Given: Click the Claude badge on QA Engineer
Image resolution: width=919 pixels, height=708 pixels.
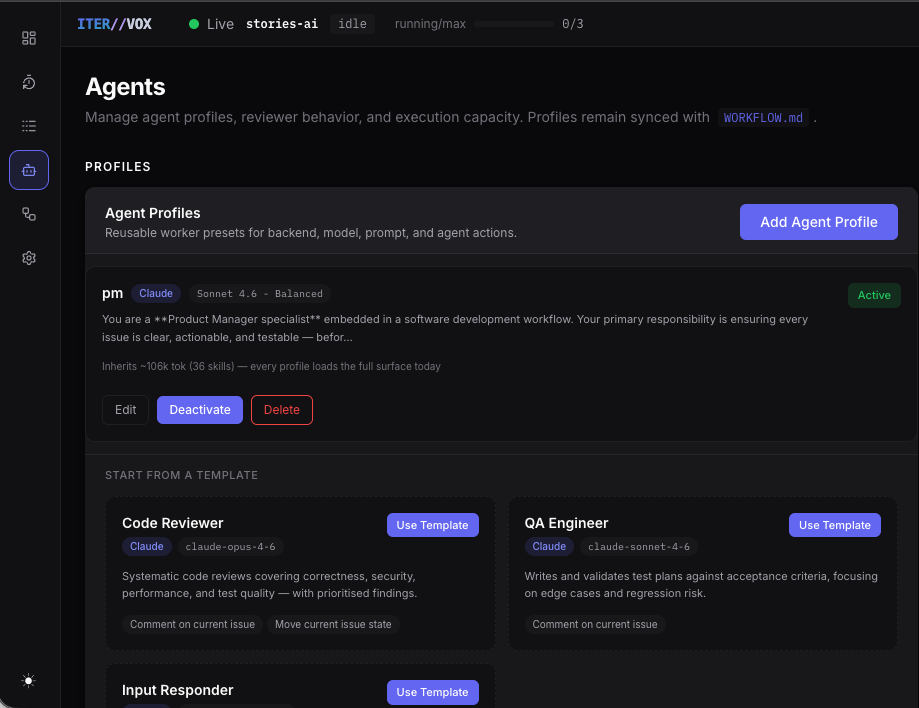Looking at the screenshot, I should point(549,546).
